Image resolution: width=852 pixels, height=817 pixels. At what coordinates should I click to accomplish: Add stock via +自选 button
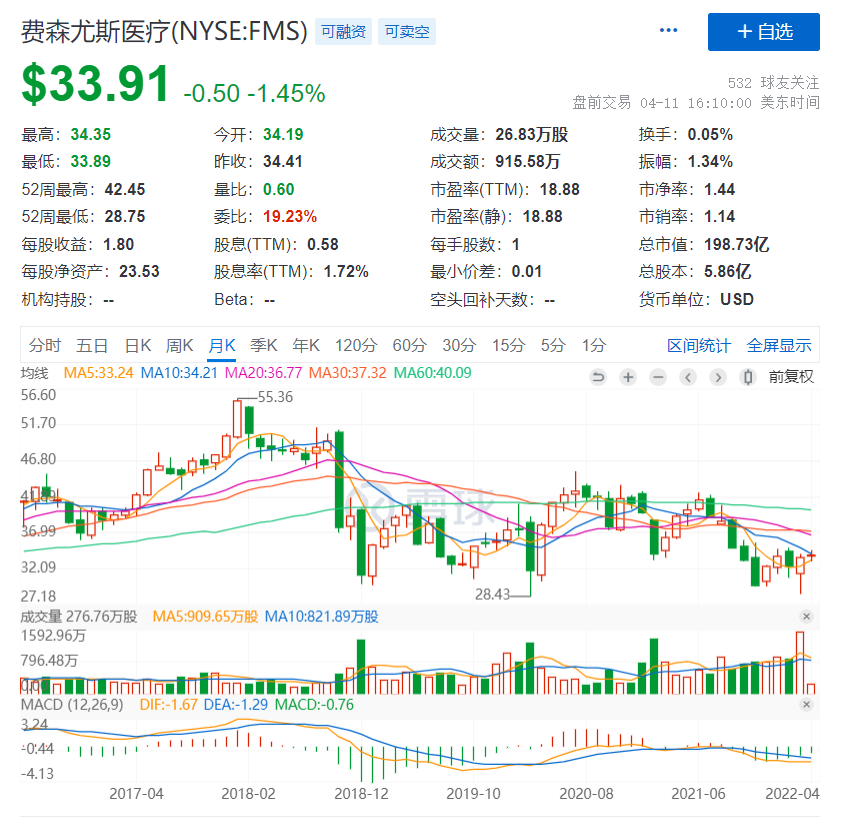point(763,32)
